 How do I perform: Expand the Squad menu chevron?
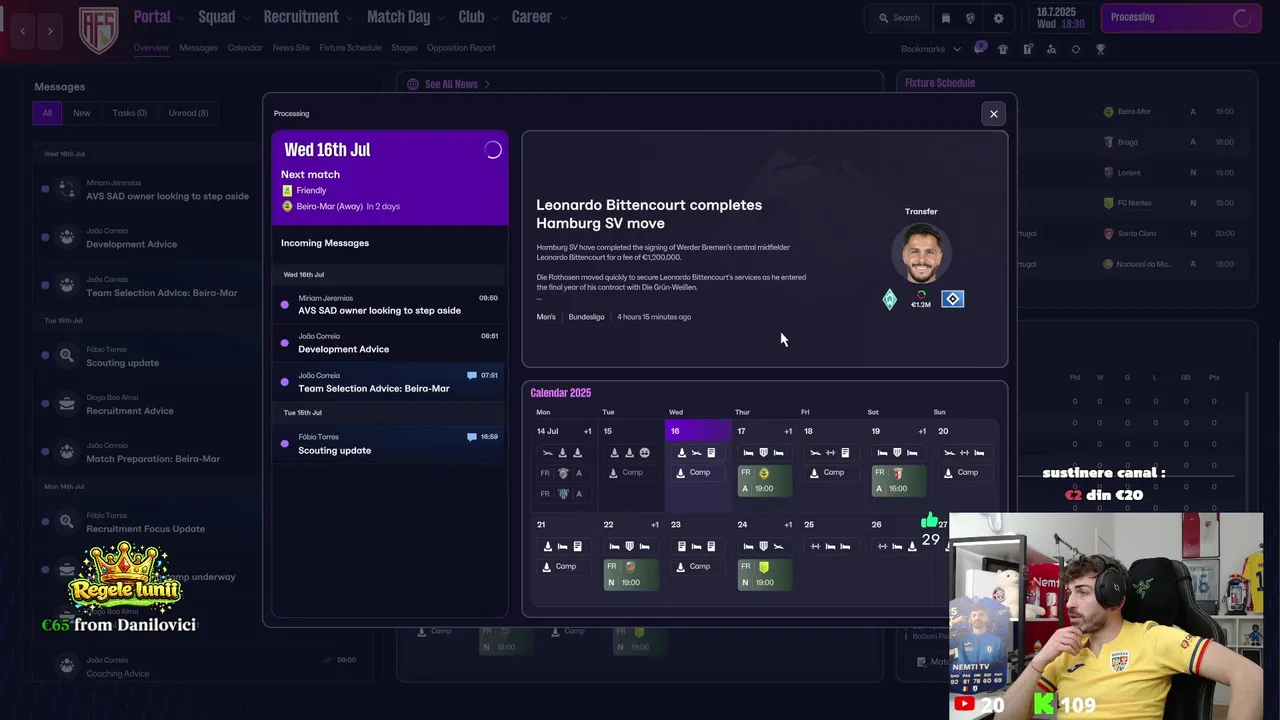click(245, 18)
